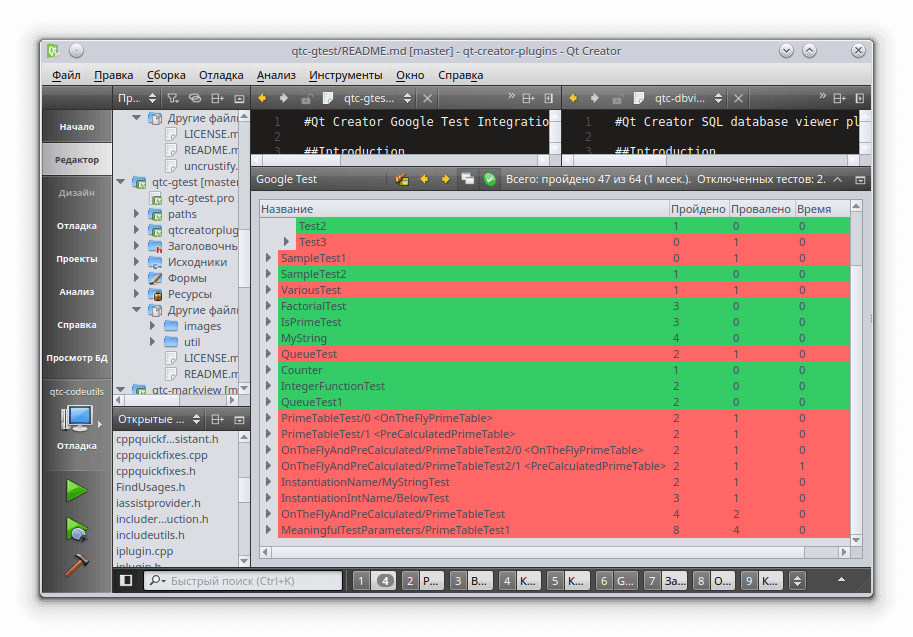Screen dimensions: 913x637
Task: Select the qtc-codeutils kit monitor icon
Action: click(76, 419)
